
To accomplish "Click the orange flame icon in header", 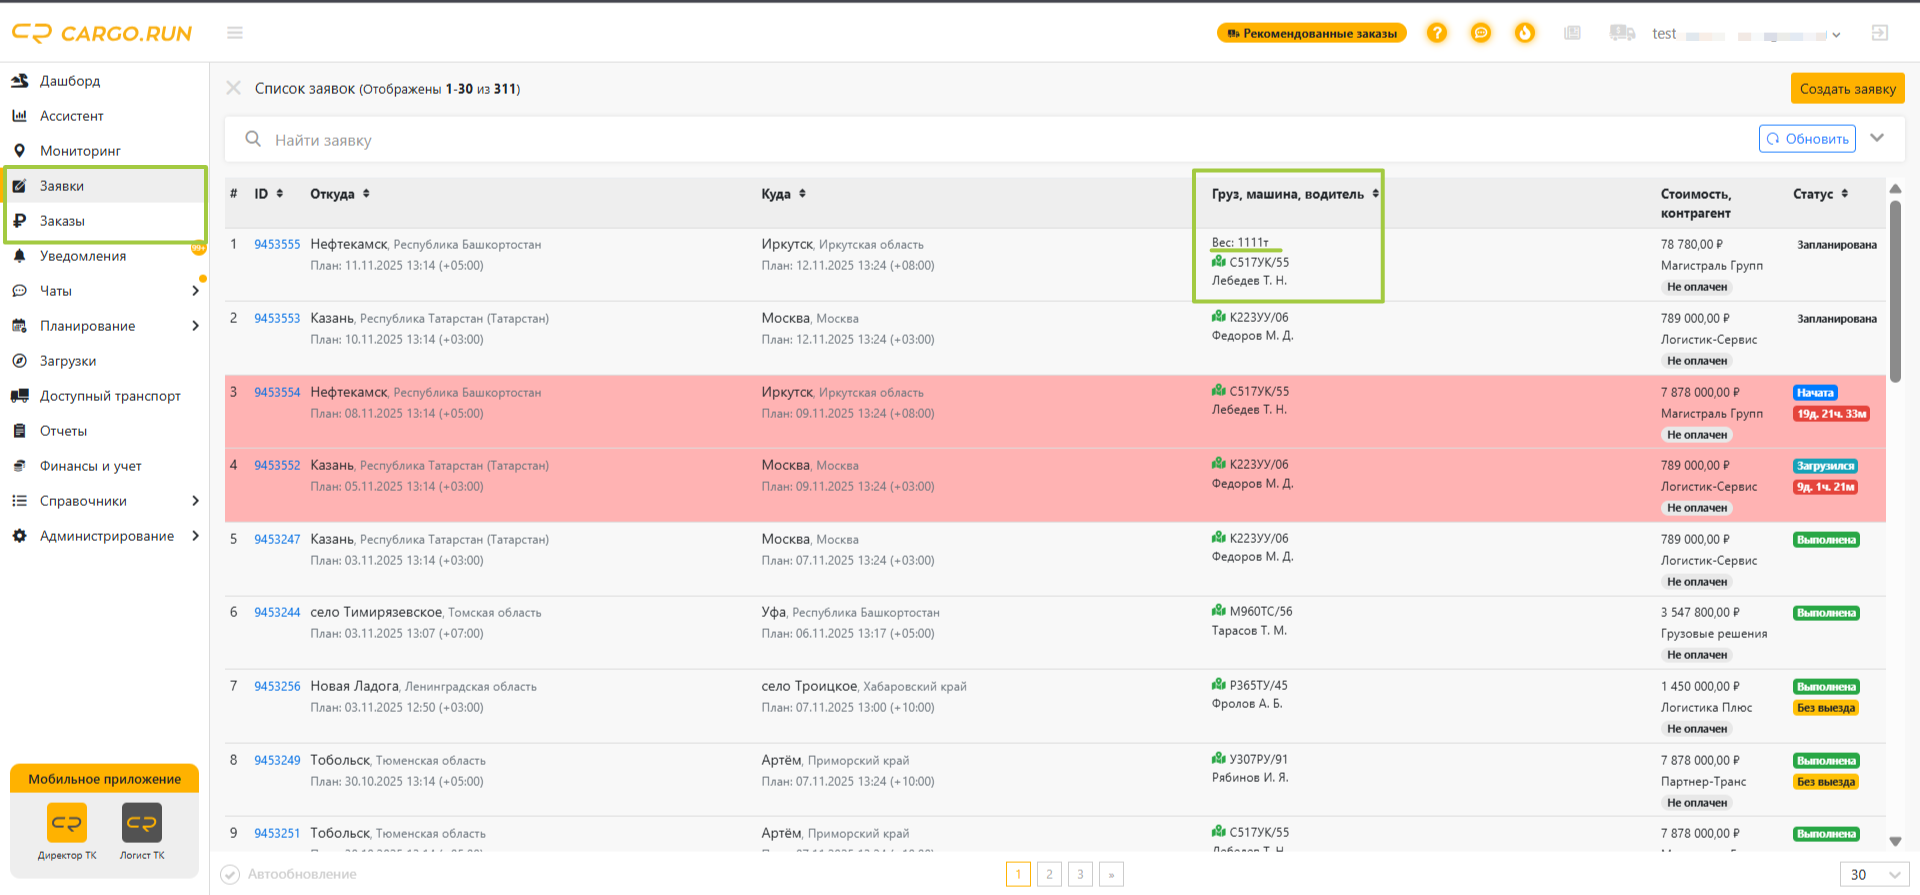I will tap(1525, 33).
